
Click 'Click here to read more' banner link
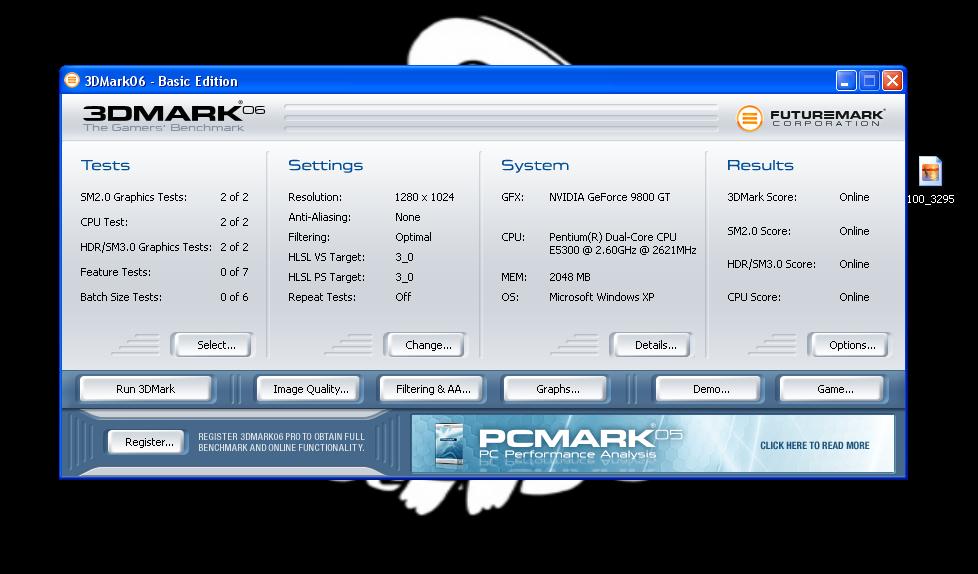(x=815, y=445)
